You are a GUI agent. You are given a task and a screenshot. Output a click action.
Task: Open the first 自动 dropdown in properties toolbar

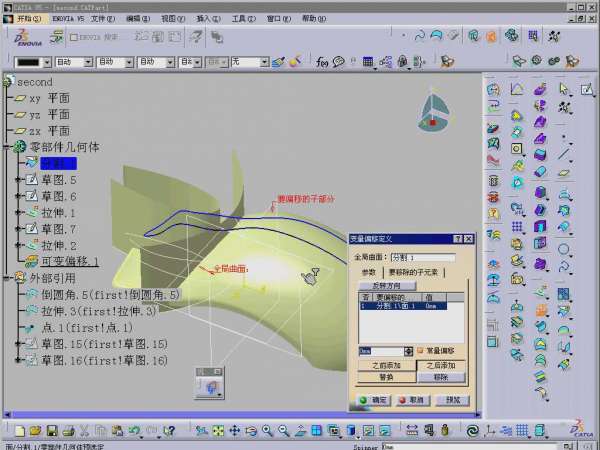tap(88, 62)
